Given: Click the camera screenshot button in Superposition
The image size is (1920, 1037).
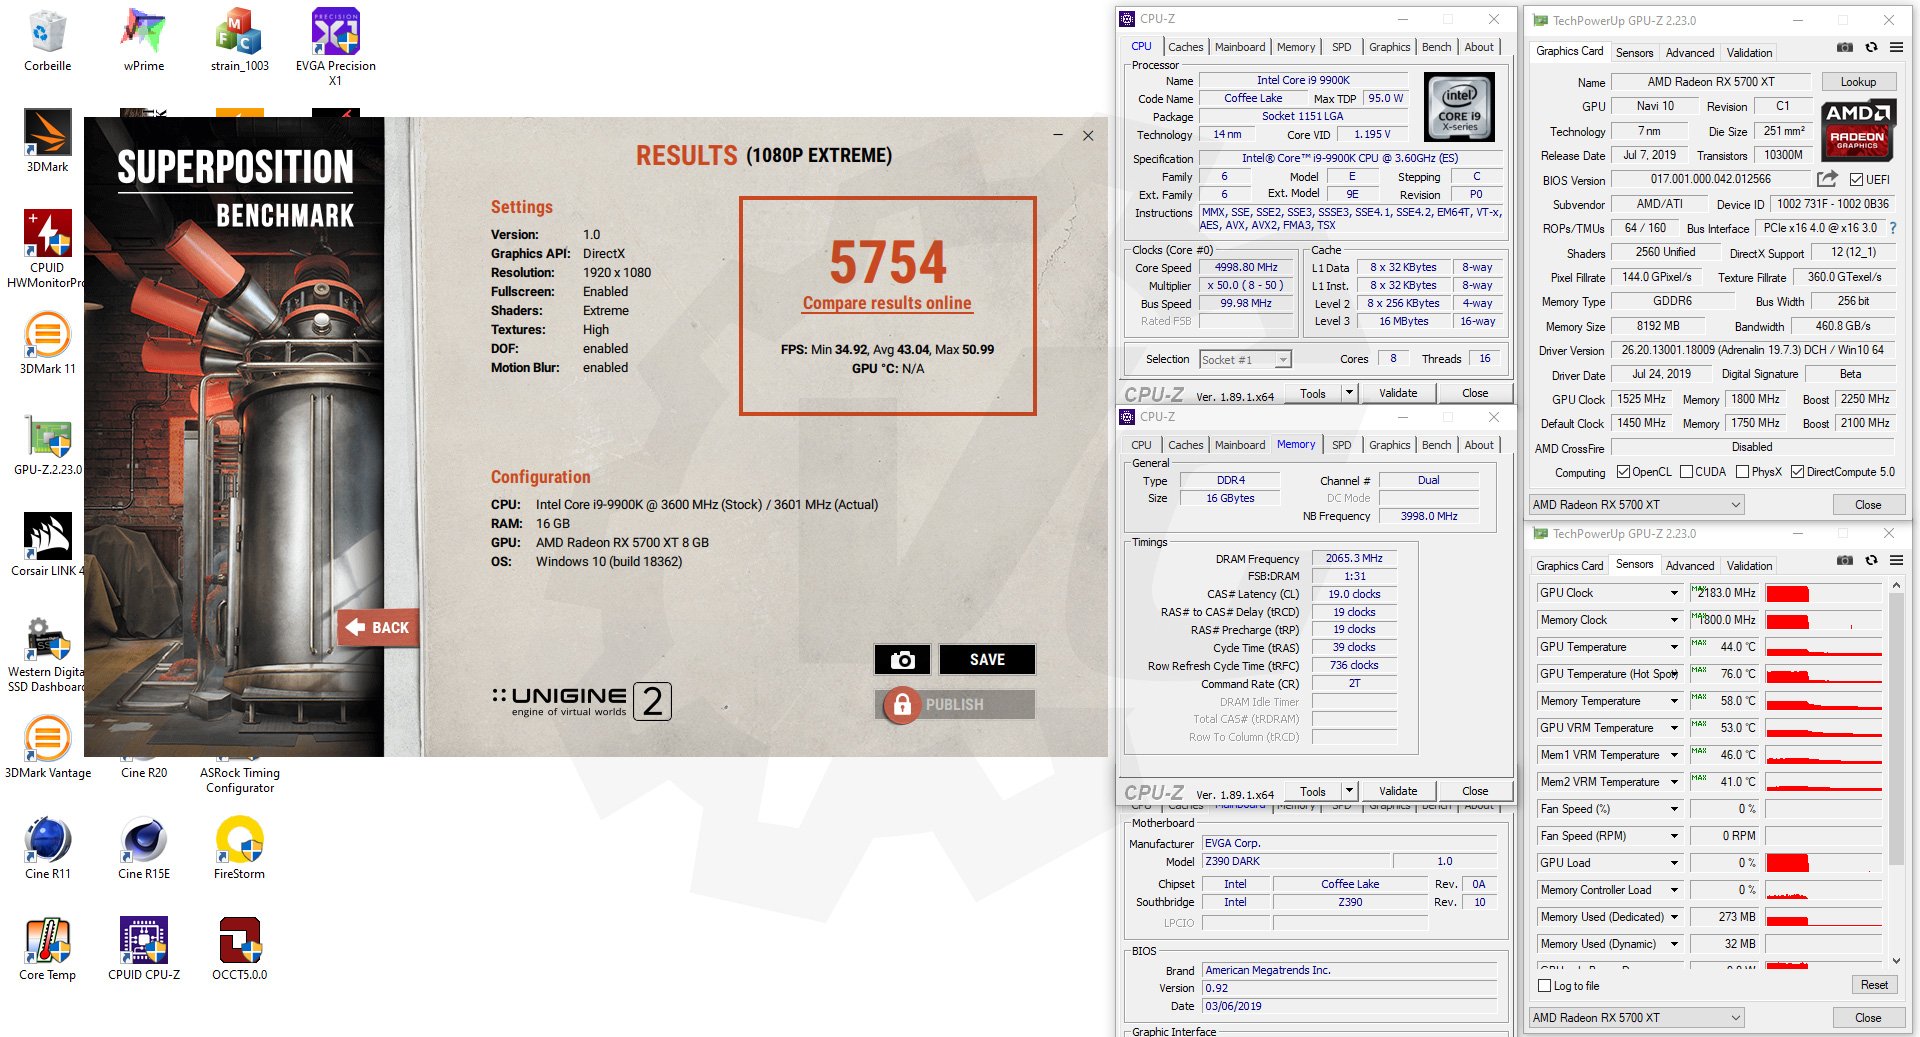Looking at the screenshot, I should pyautogui.click(x=902, y=660).
